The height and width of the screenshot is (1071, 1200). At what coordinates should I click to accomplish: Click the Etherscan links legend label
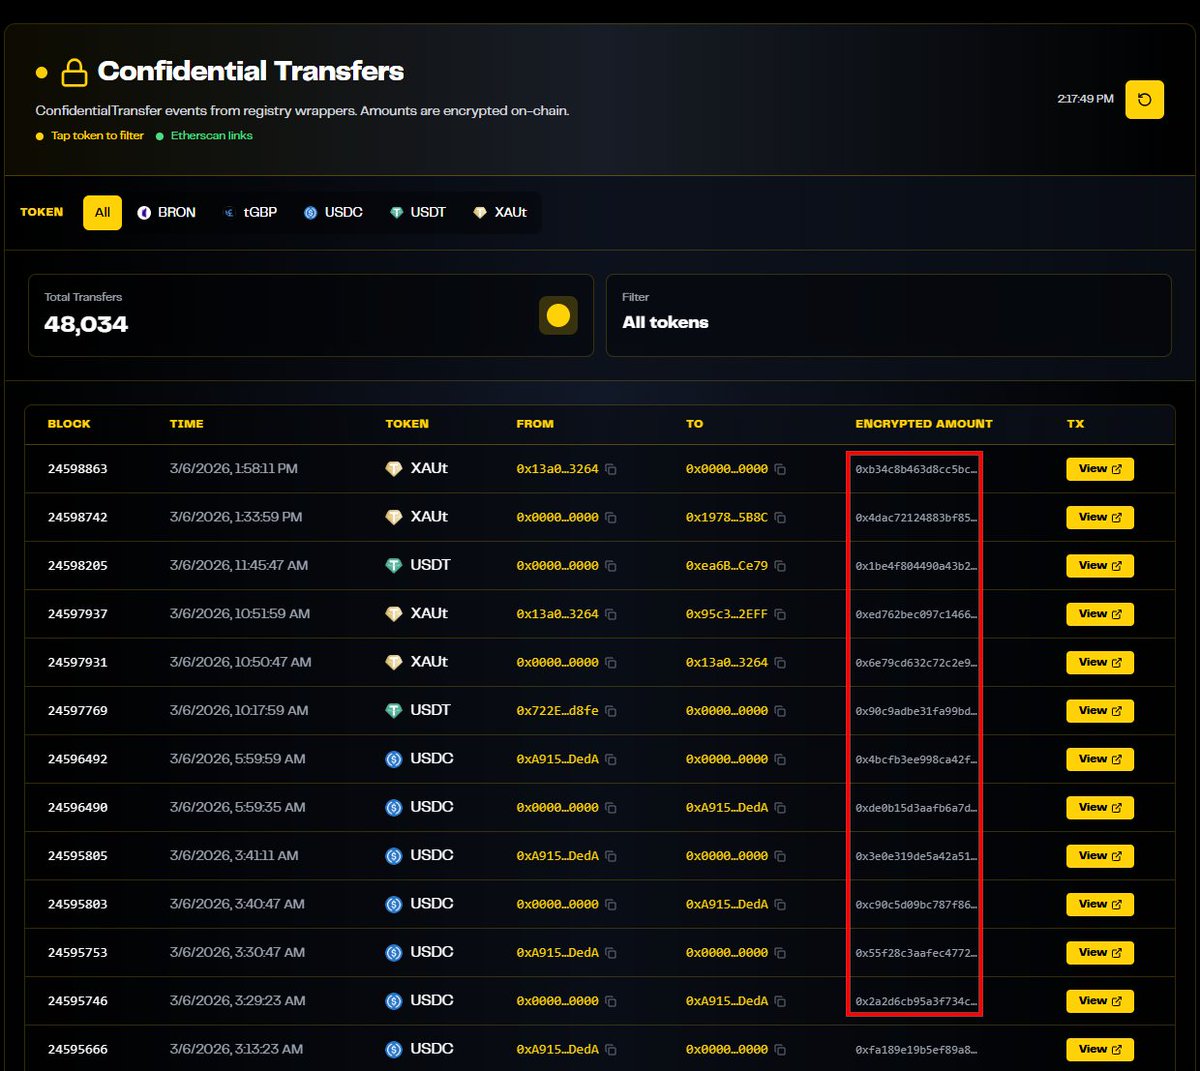tap(211, 136)
